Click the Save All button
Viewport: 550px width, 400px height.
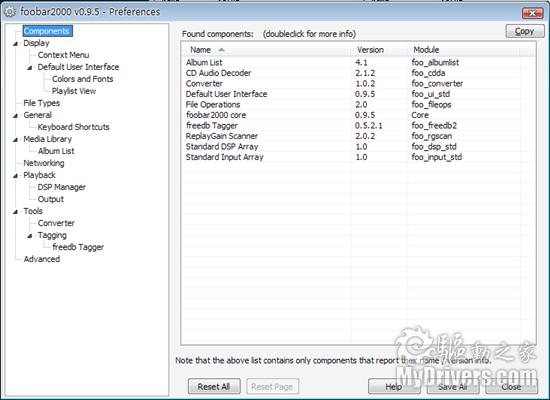tap(452, 386)
